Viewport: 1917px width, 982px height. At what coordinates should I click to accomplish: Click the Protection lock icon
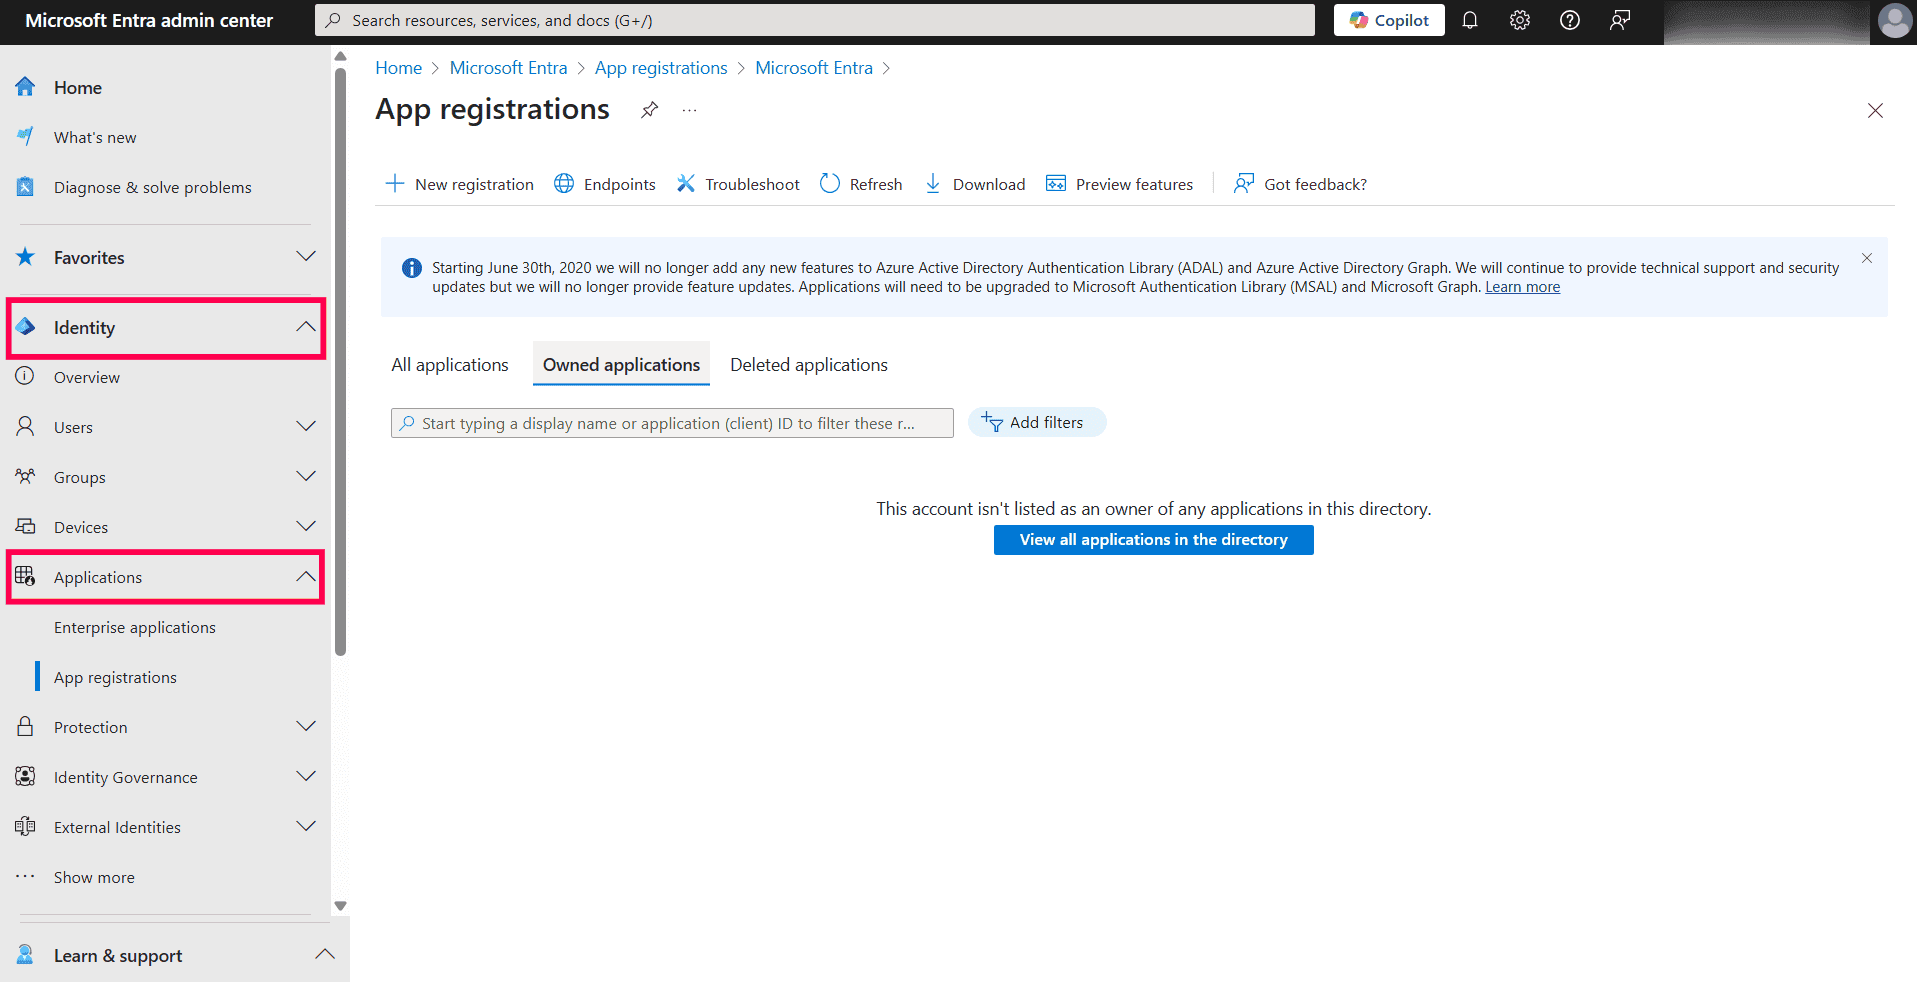click(x=25, y=726)
